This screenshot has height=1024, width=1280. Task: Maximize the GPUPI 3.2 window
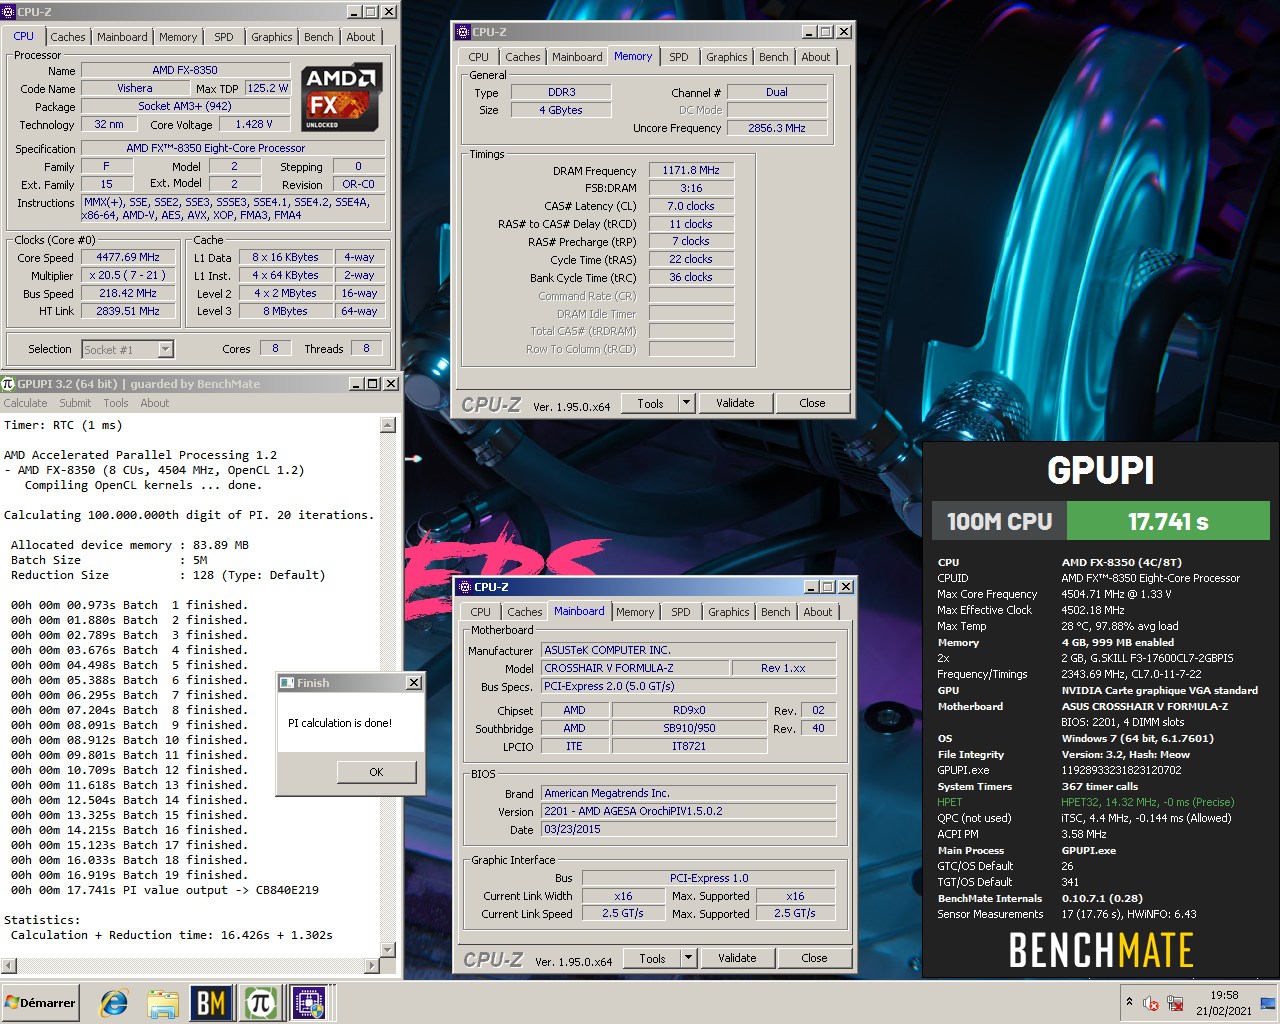[373, 384]
